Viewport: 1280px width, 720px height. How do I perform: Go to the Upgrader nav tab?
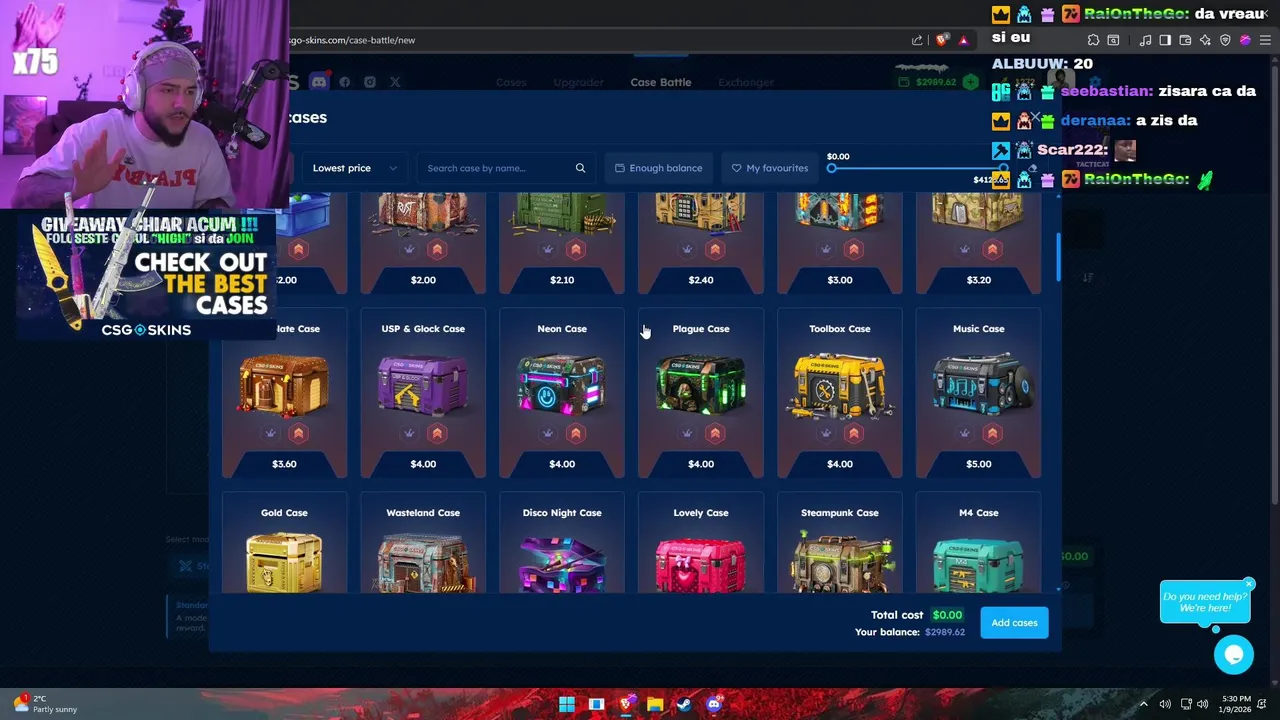click(578, 82)
